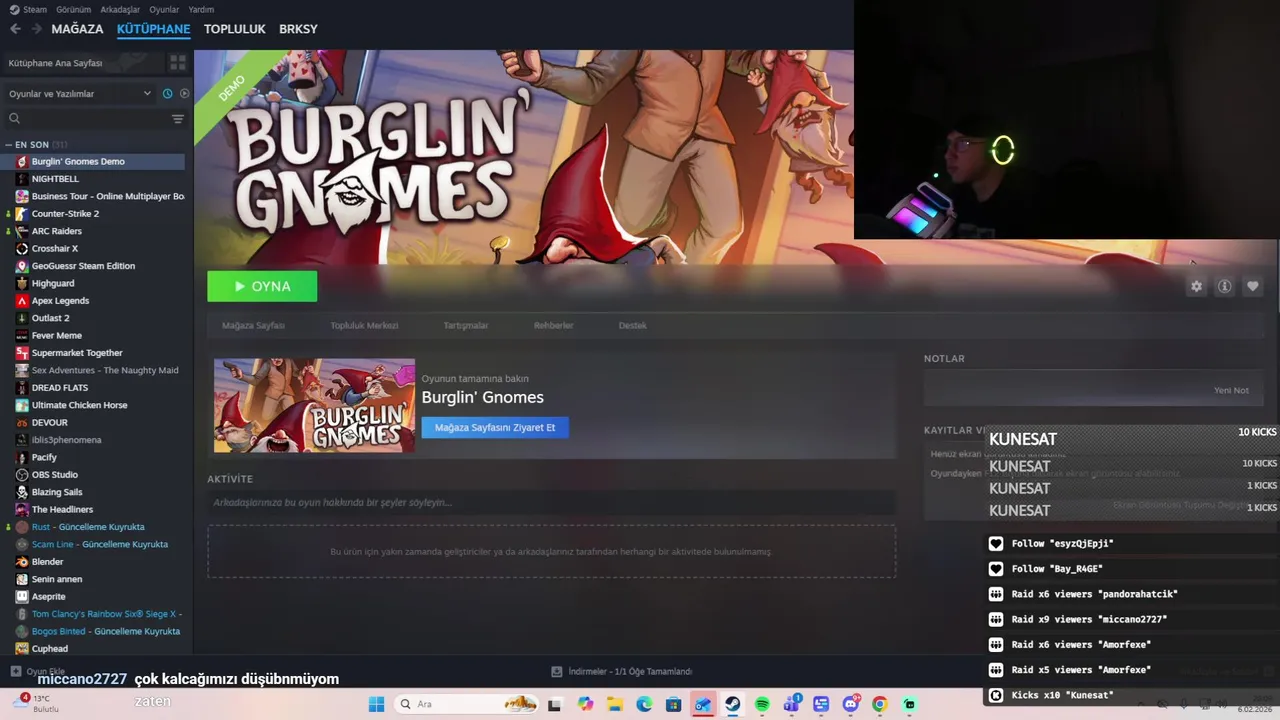Screen dimensions: 1280x720
Task: Open the MAĞAZA tab
Action: (x=77, y=29)
